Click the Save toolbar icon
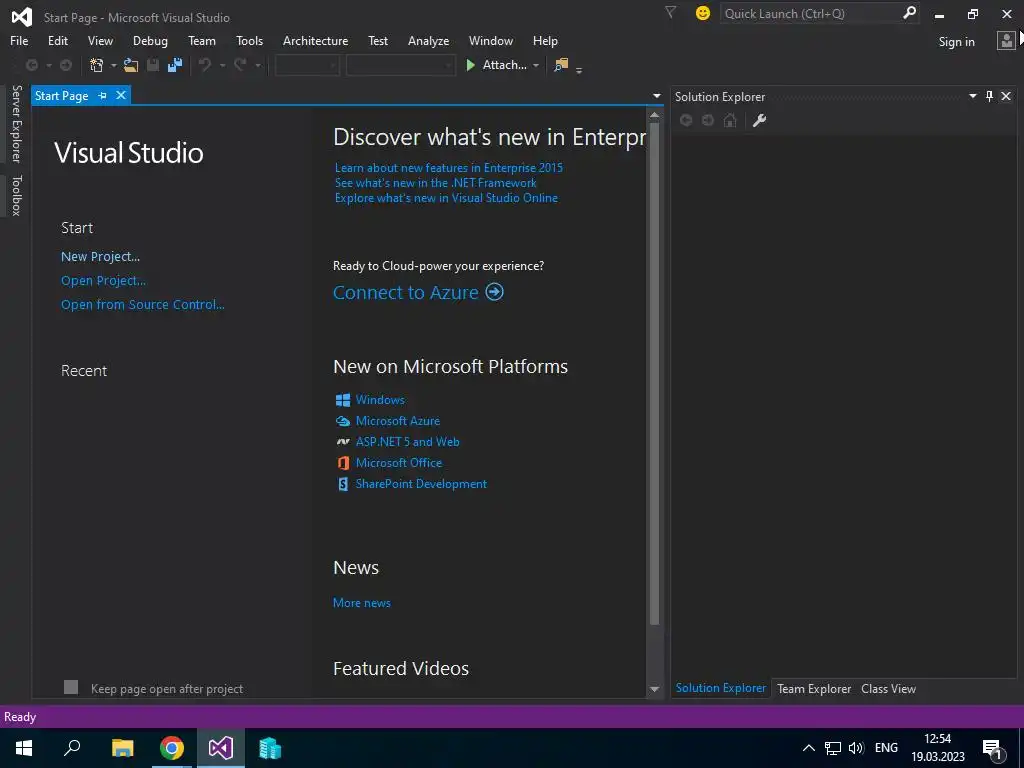 [x=153, y=65]
